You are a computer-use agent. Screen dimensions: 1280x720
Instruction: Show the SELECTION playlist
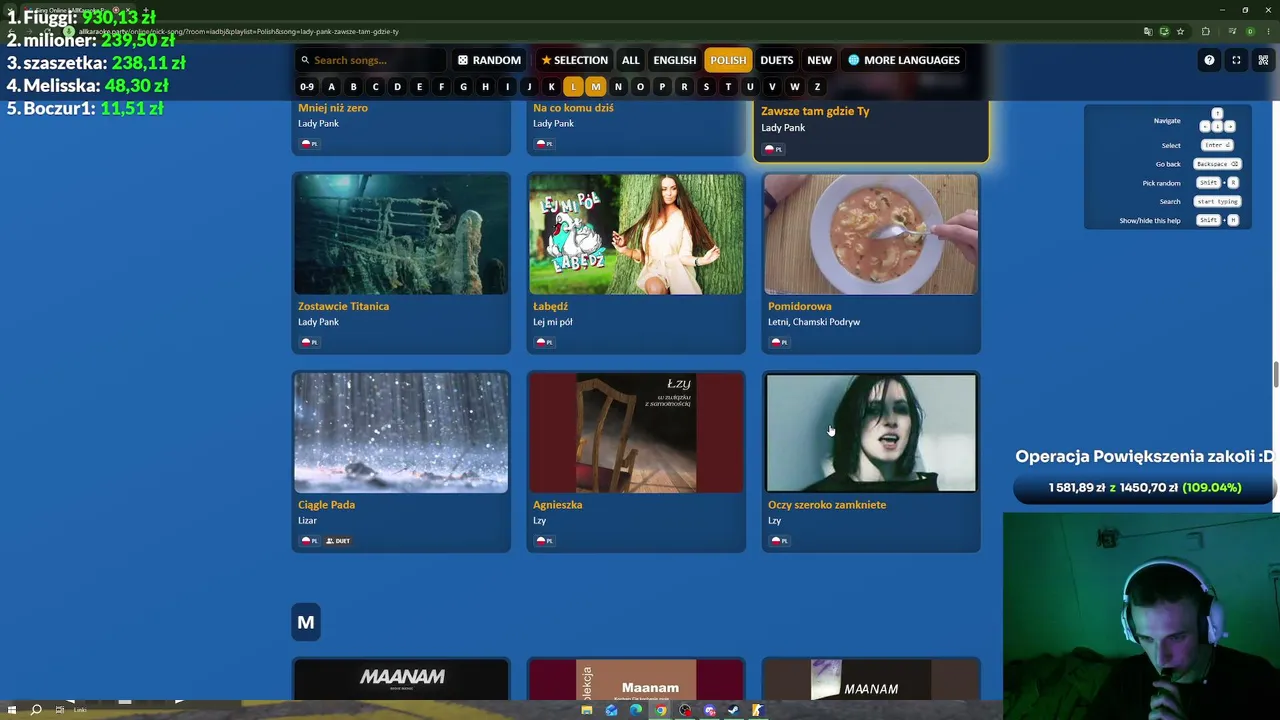pos(574,60)
